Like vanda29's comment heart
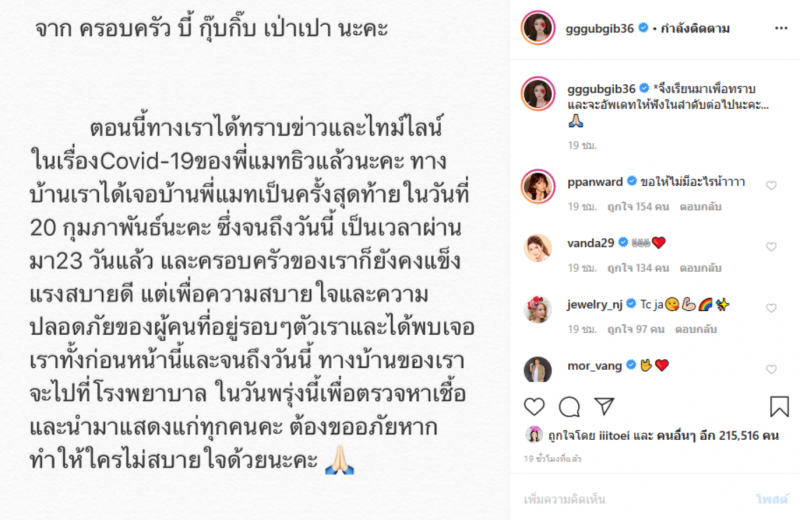 click(x=771, y=246)
